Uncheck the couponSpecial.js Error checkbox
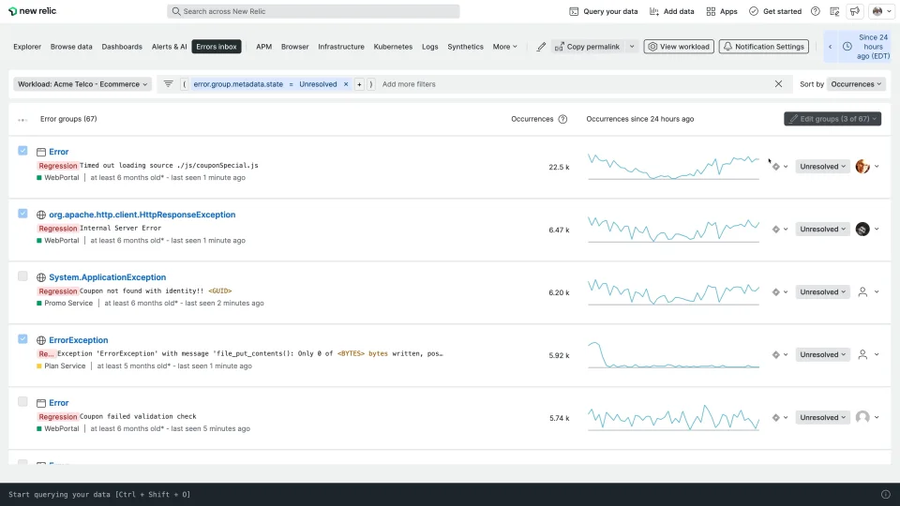This screenshot has height=506, width=900. click(22, 150)
